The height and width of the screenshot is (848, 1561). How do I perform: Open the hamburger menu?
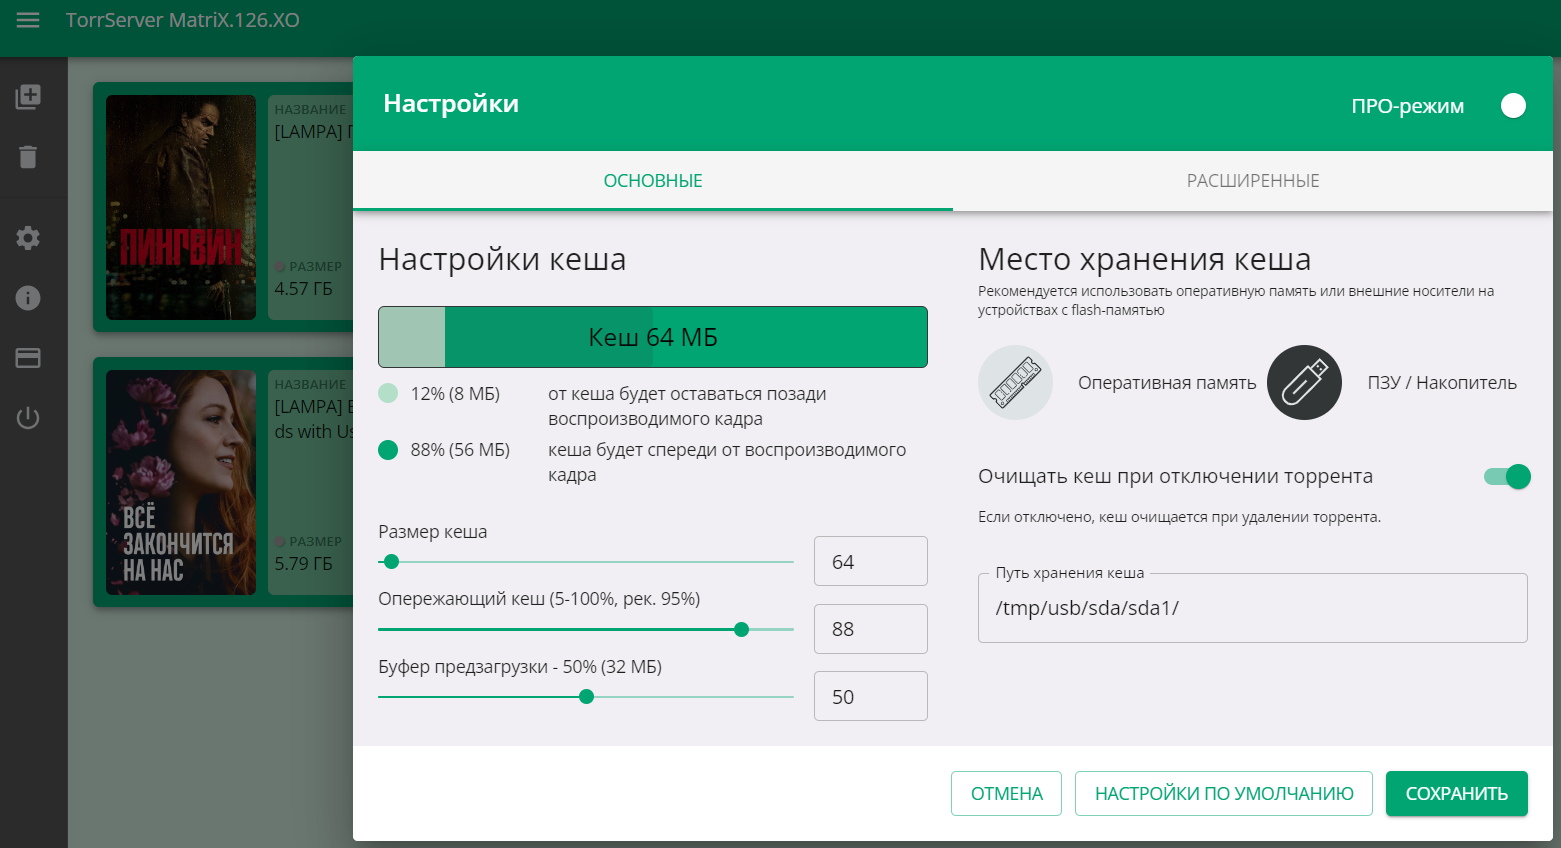(x=28, y=20)
